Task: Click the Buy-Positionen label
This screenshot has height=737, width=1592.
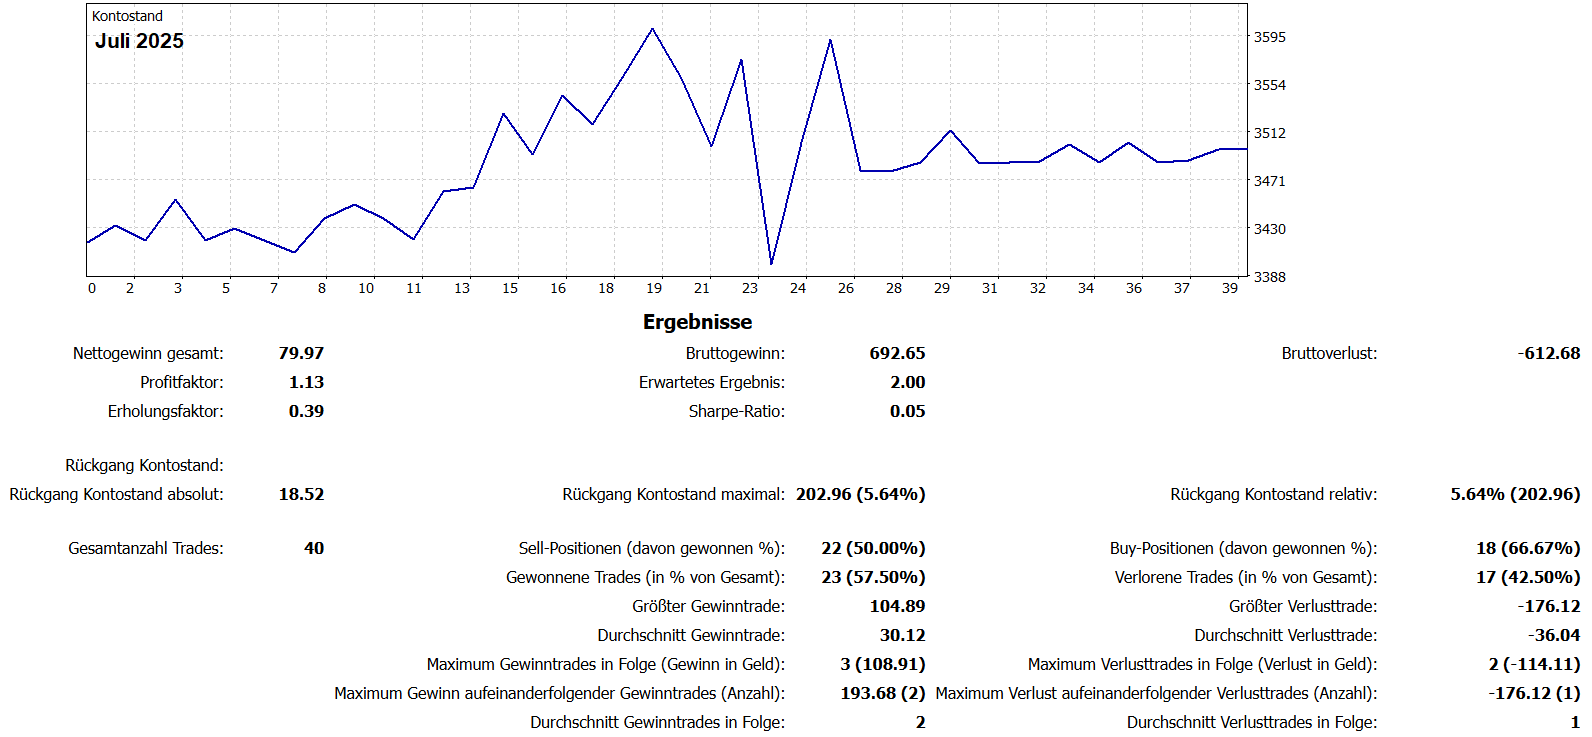Action: point(1243,548)
